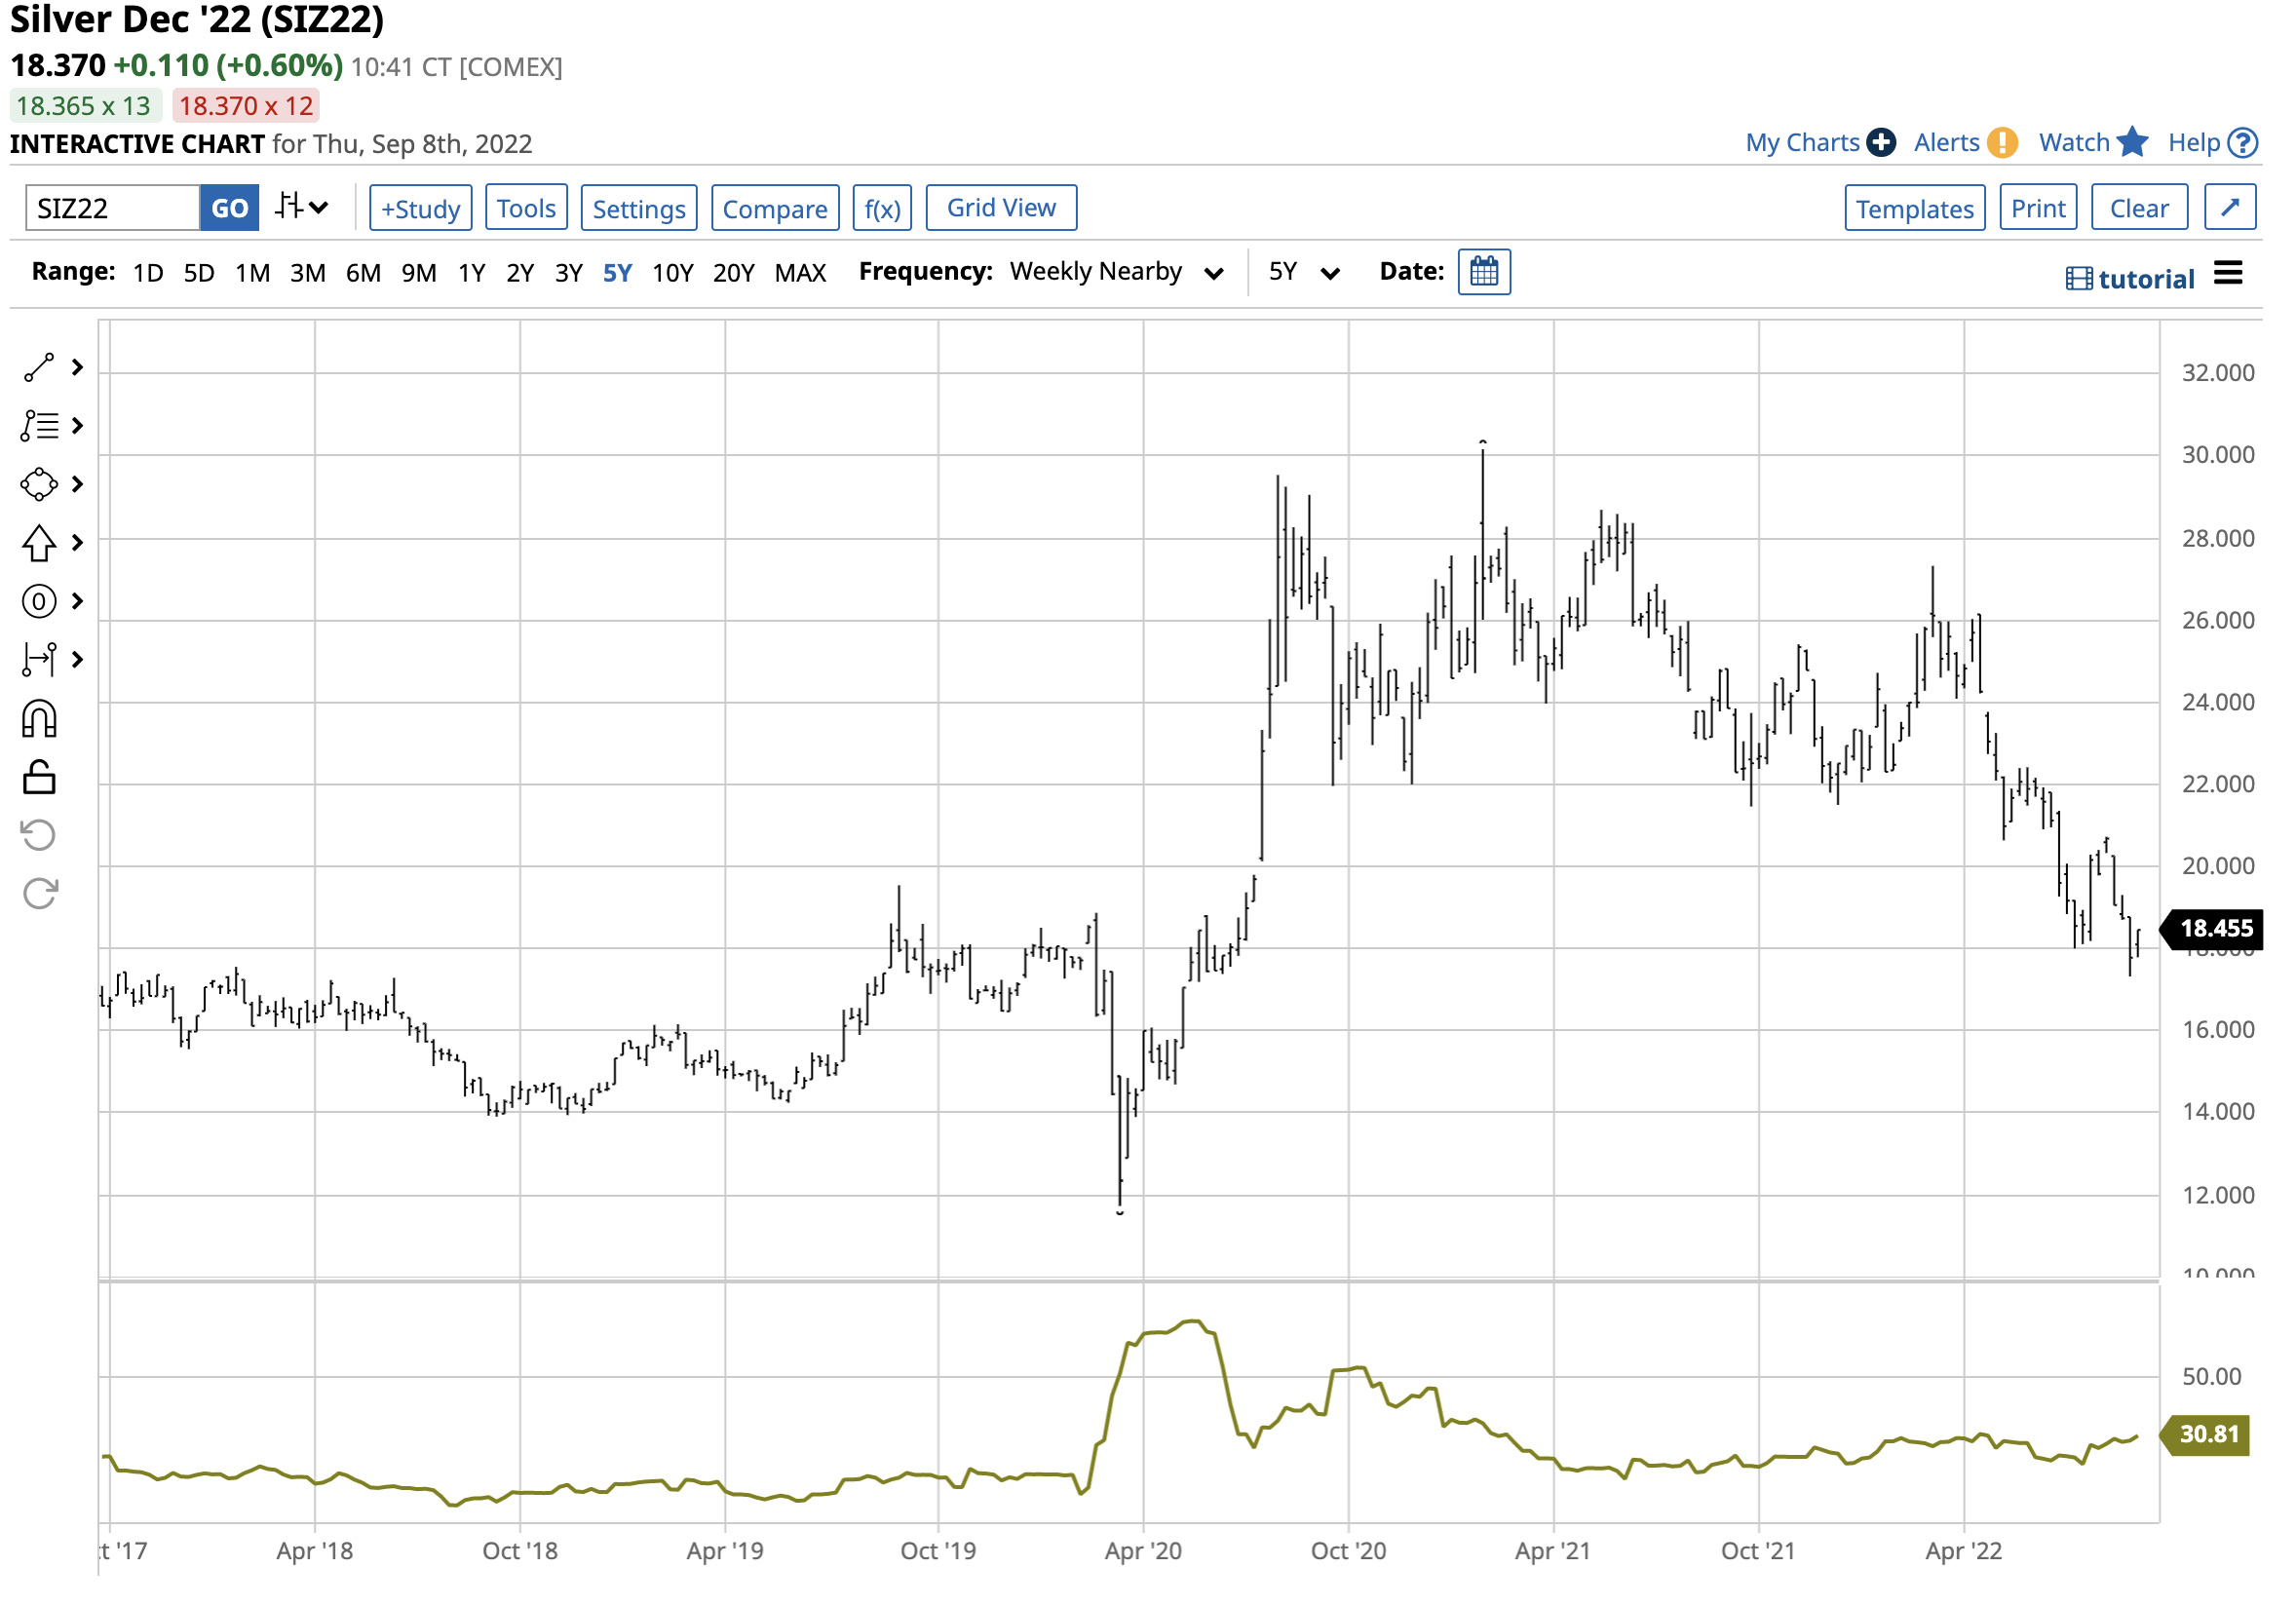The image size is (2296, 1606).
Task: Click the undo arrow icon
Action: 38,836
